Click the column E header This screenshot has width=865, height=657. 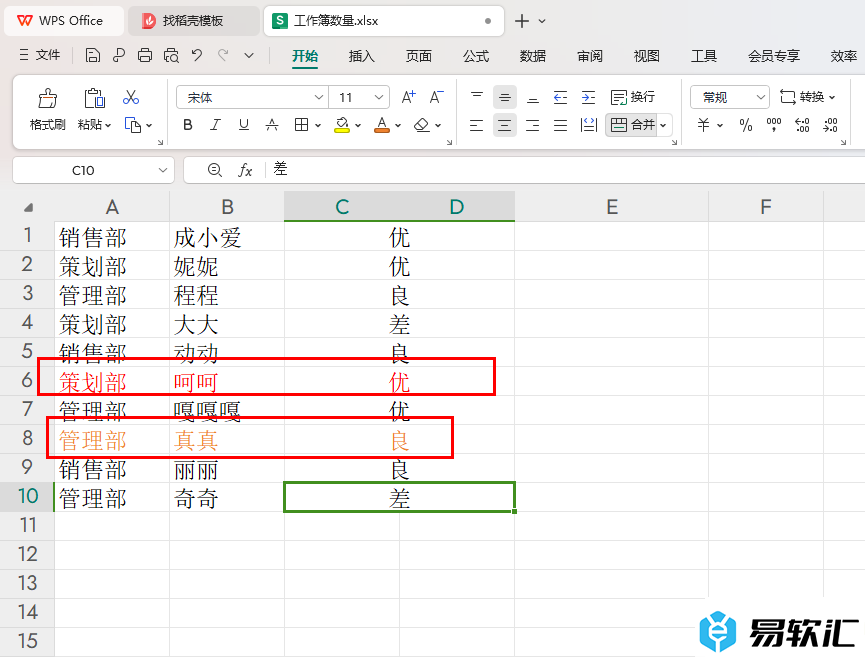[612, 207]
